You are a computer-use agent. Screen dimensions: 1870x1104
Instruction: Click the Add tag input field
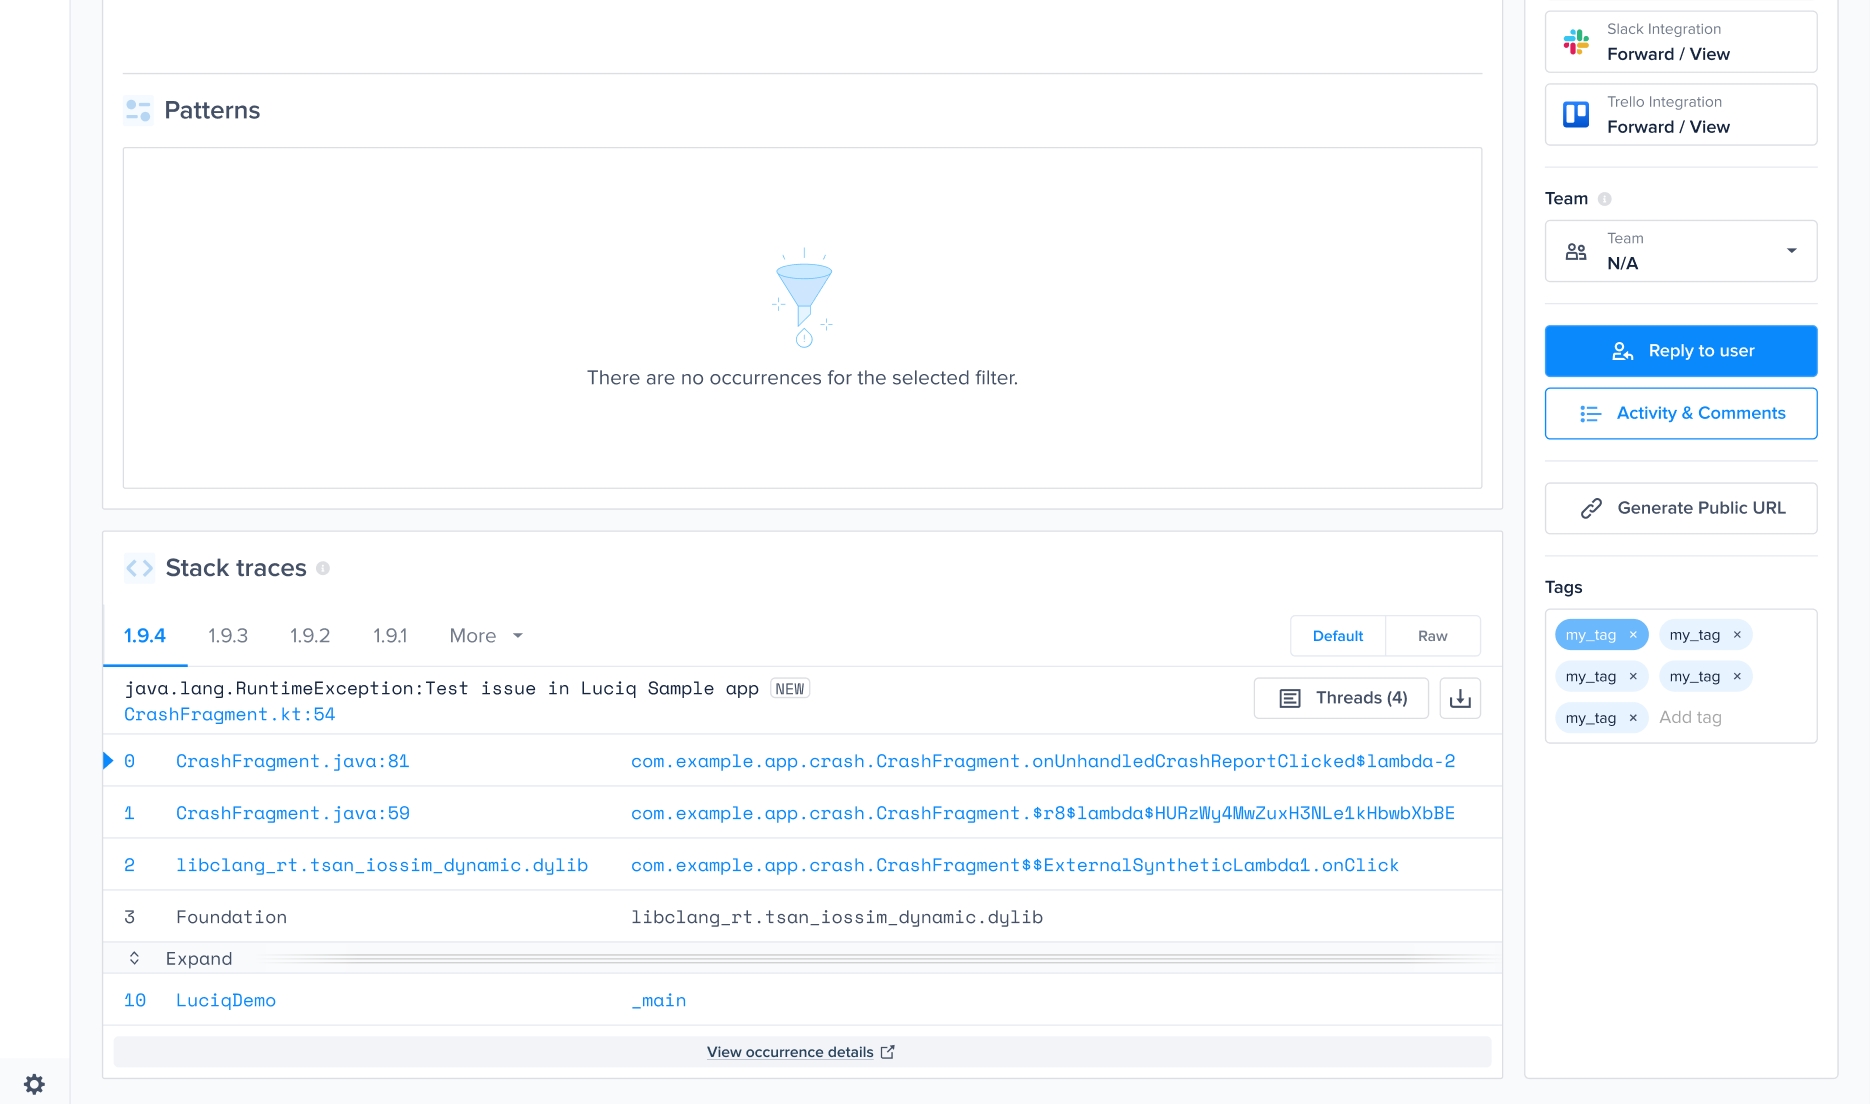[1720, 718]
